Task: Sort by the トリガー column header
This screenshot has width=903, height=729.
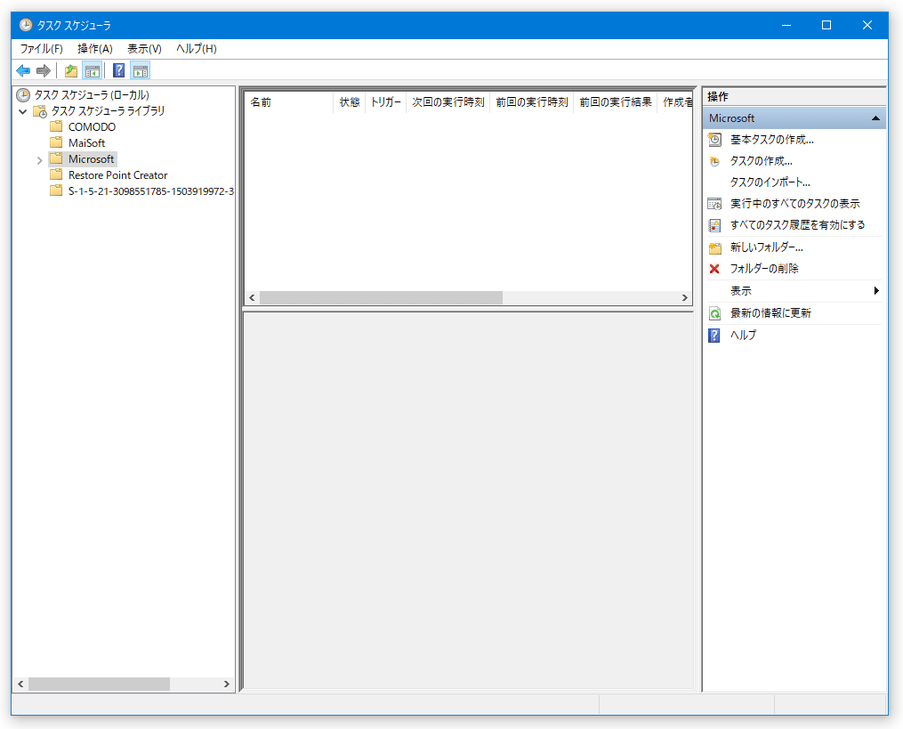Action: pos(385,102)
